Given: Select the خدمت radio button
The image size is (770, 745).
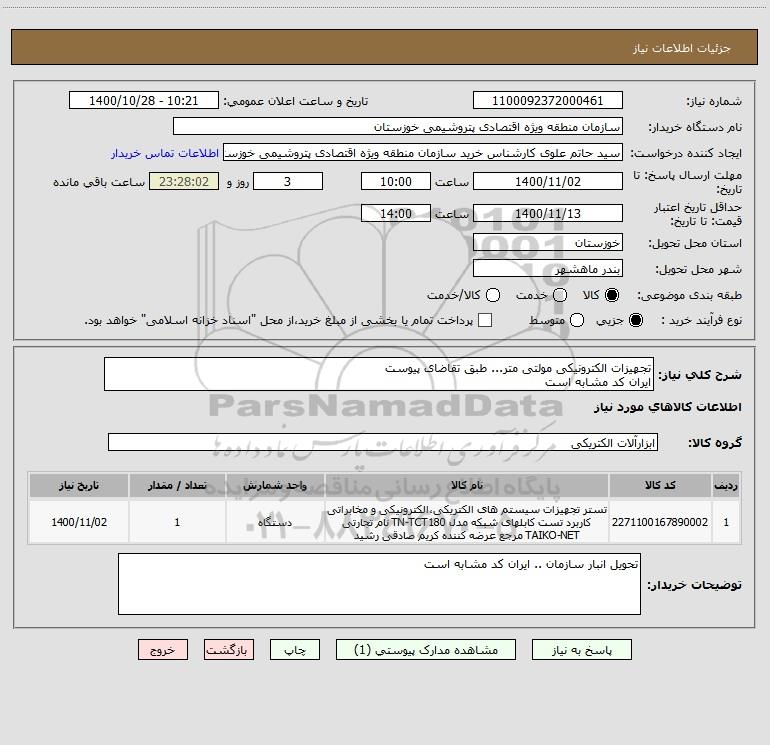Looking at the screenshot, I should point(560,295).
